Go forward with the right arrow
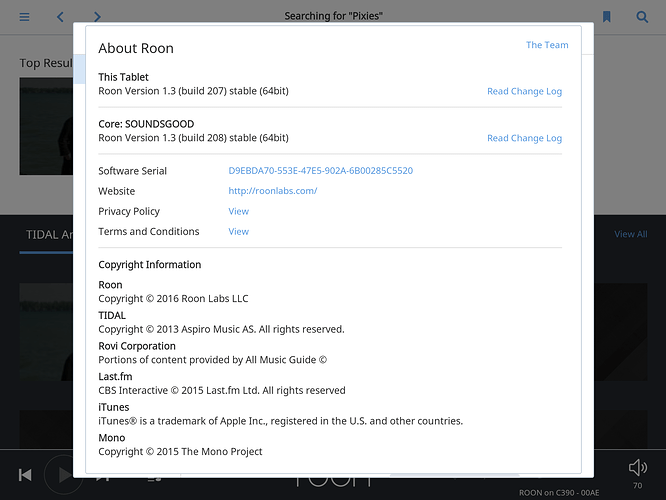Viewport: 666px width, 500px height. 97,17
